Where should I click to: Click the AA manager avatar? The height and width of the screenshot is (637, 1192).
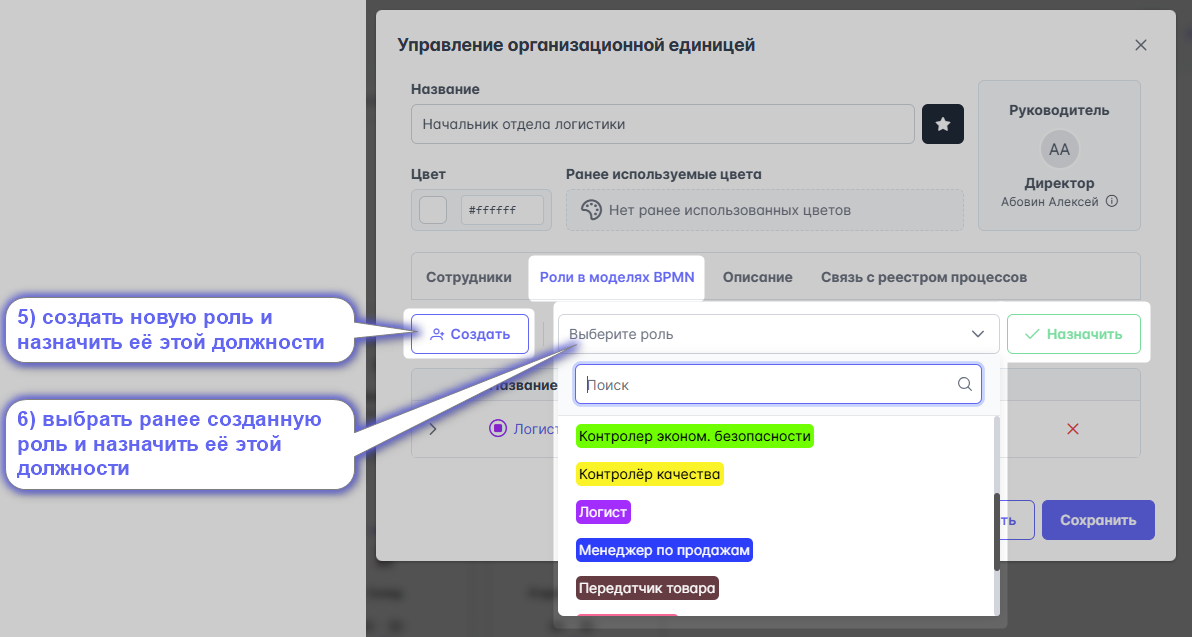(x=1059, y=149)
